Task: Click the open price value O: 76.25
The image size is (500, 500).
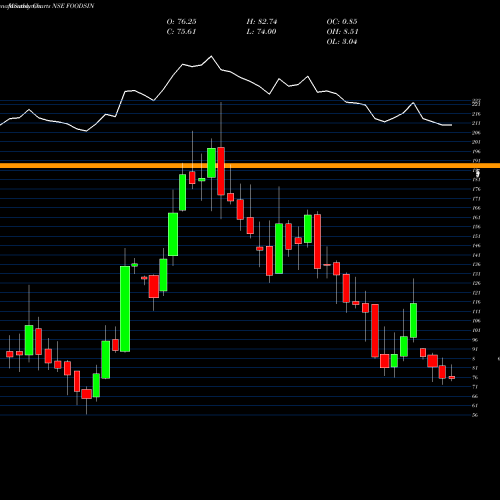Action: [181, 22]
